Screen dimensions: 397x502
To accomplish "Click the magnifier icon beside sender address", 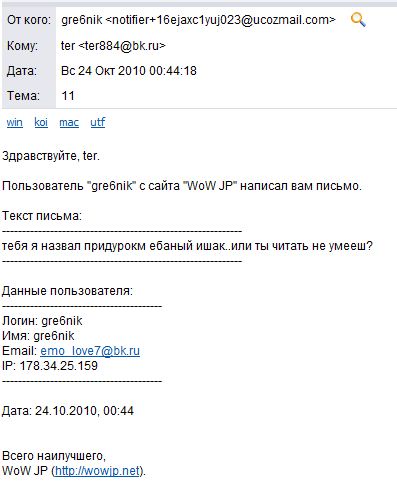I will coord(358,20).
